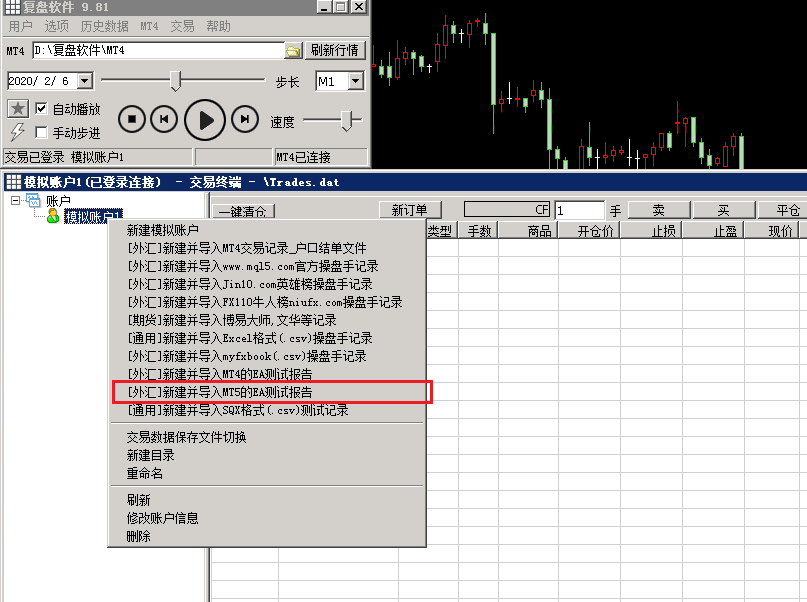Click the lot size input field
This screenshot has width=807, height=602.
pos(580,210)
